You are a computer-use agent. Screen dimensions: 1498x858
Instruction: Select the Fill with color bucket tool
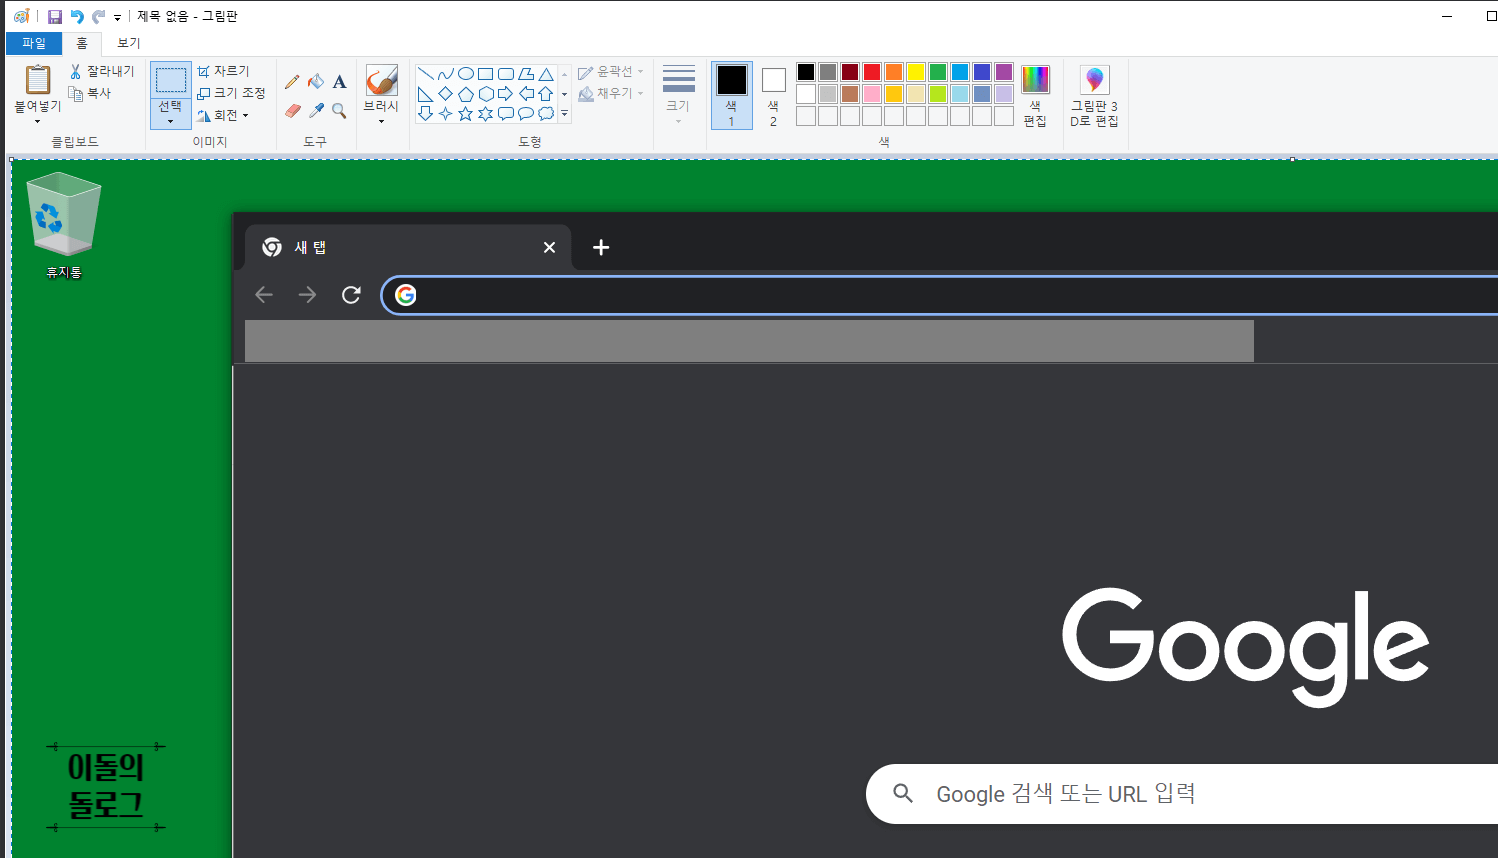(x=316, y=82)
